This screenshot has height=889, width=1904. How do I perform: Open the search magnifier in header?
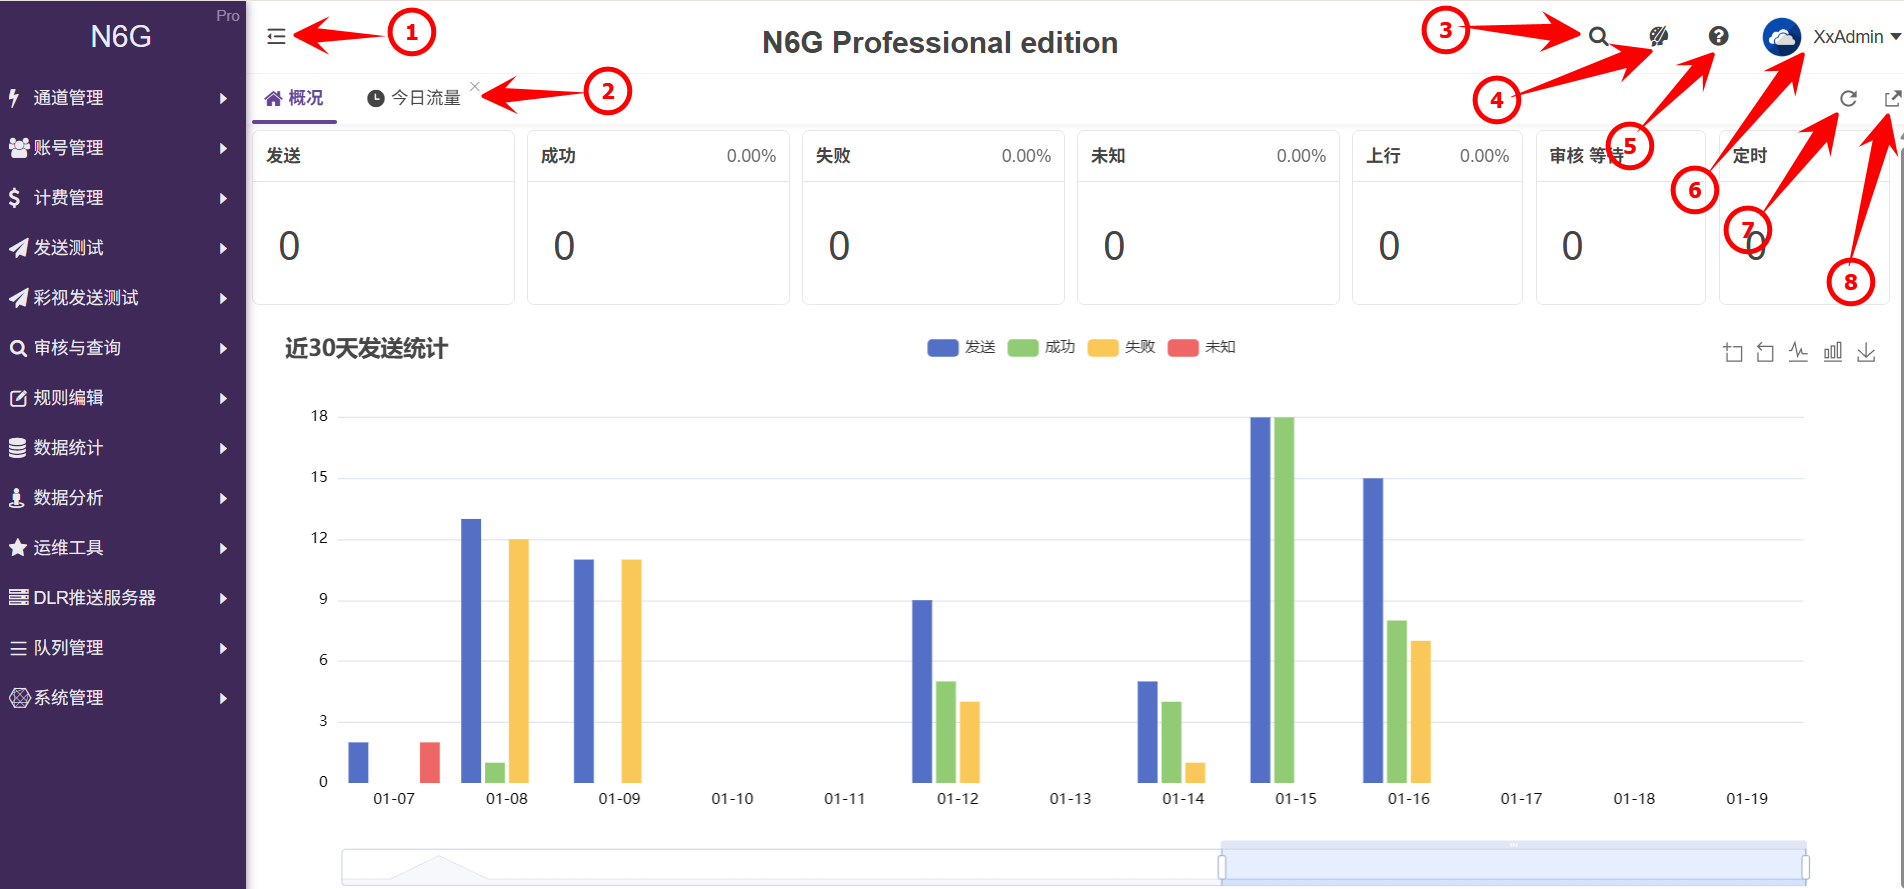pyautogui.click(x=1598, y=37)
